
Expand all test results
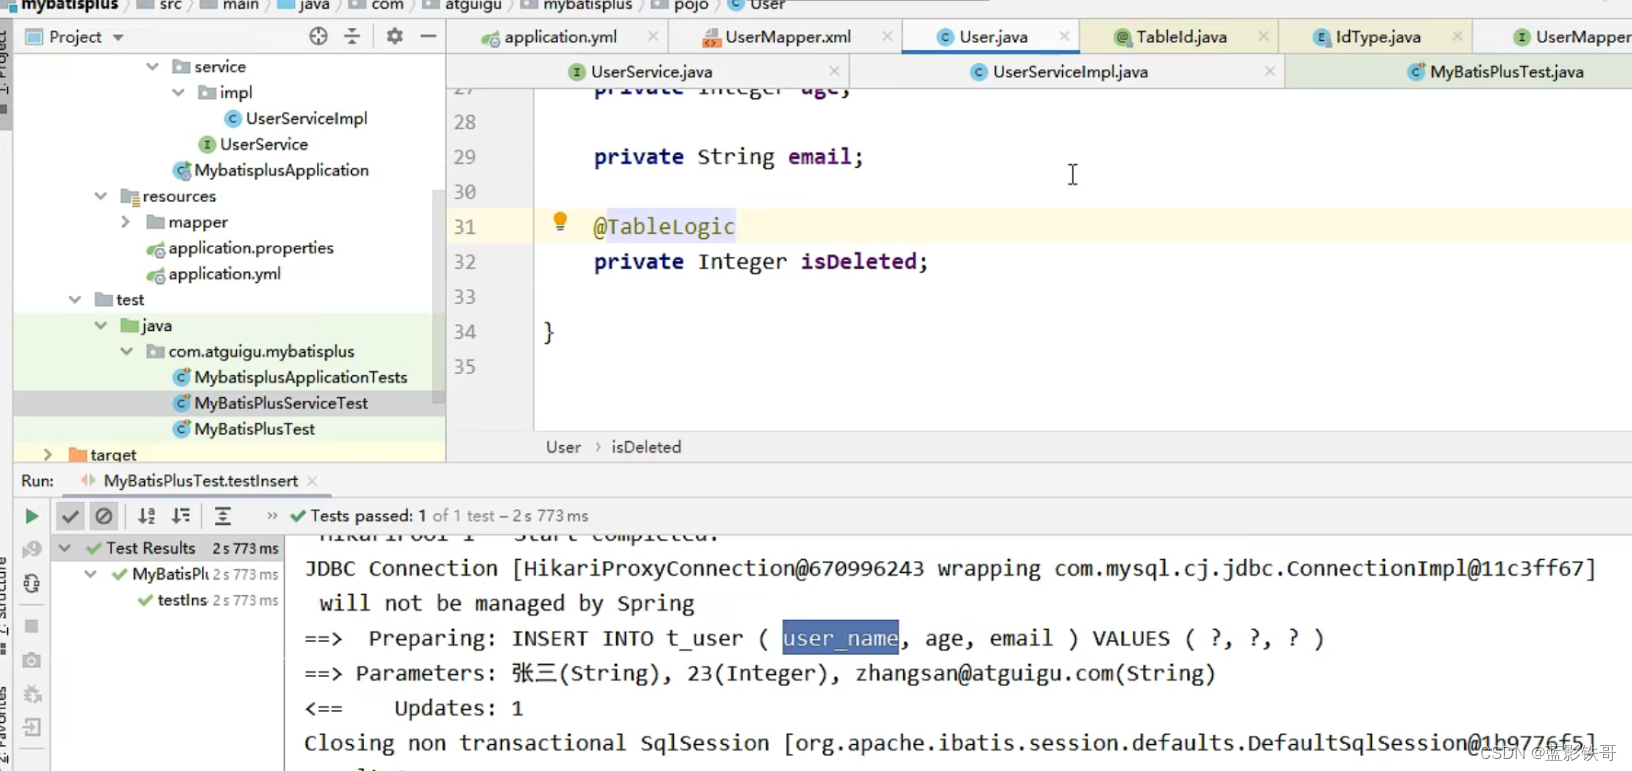[x=223, y=516]
